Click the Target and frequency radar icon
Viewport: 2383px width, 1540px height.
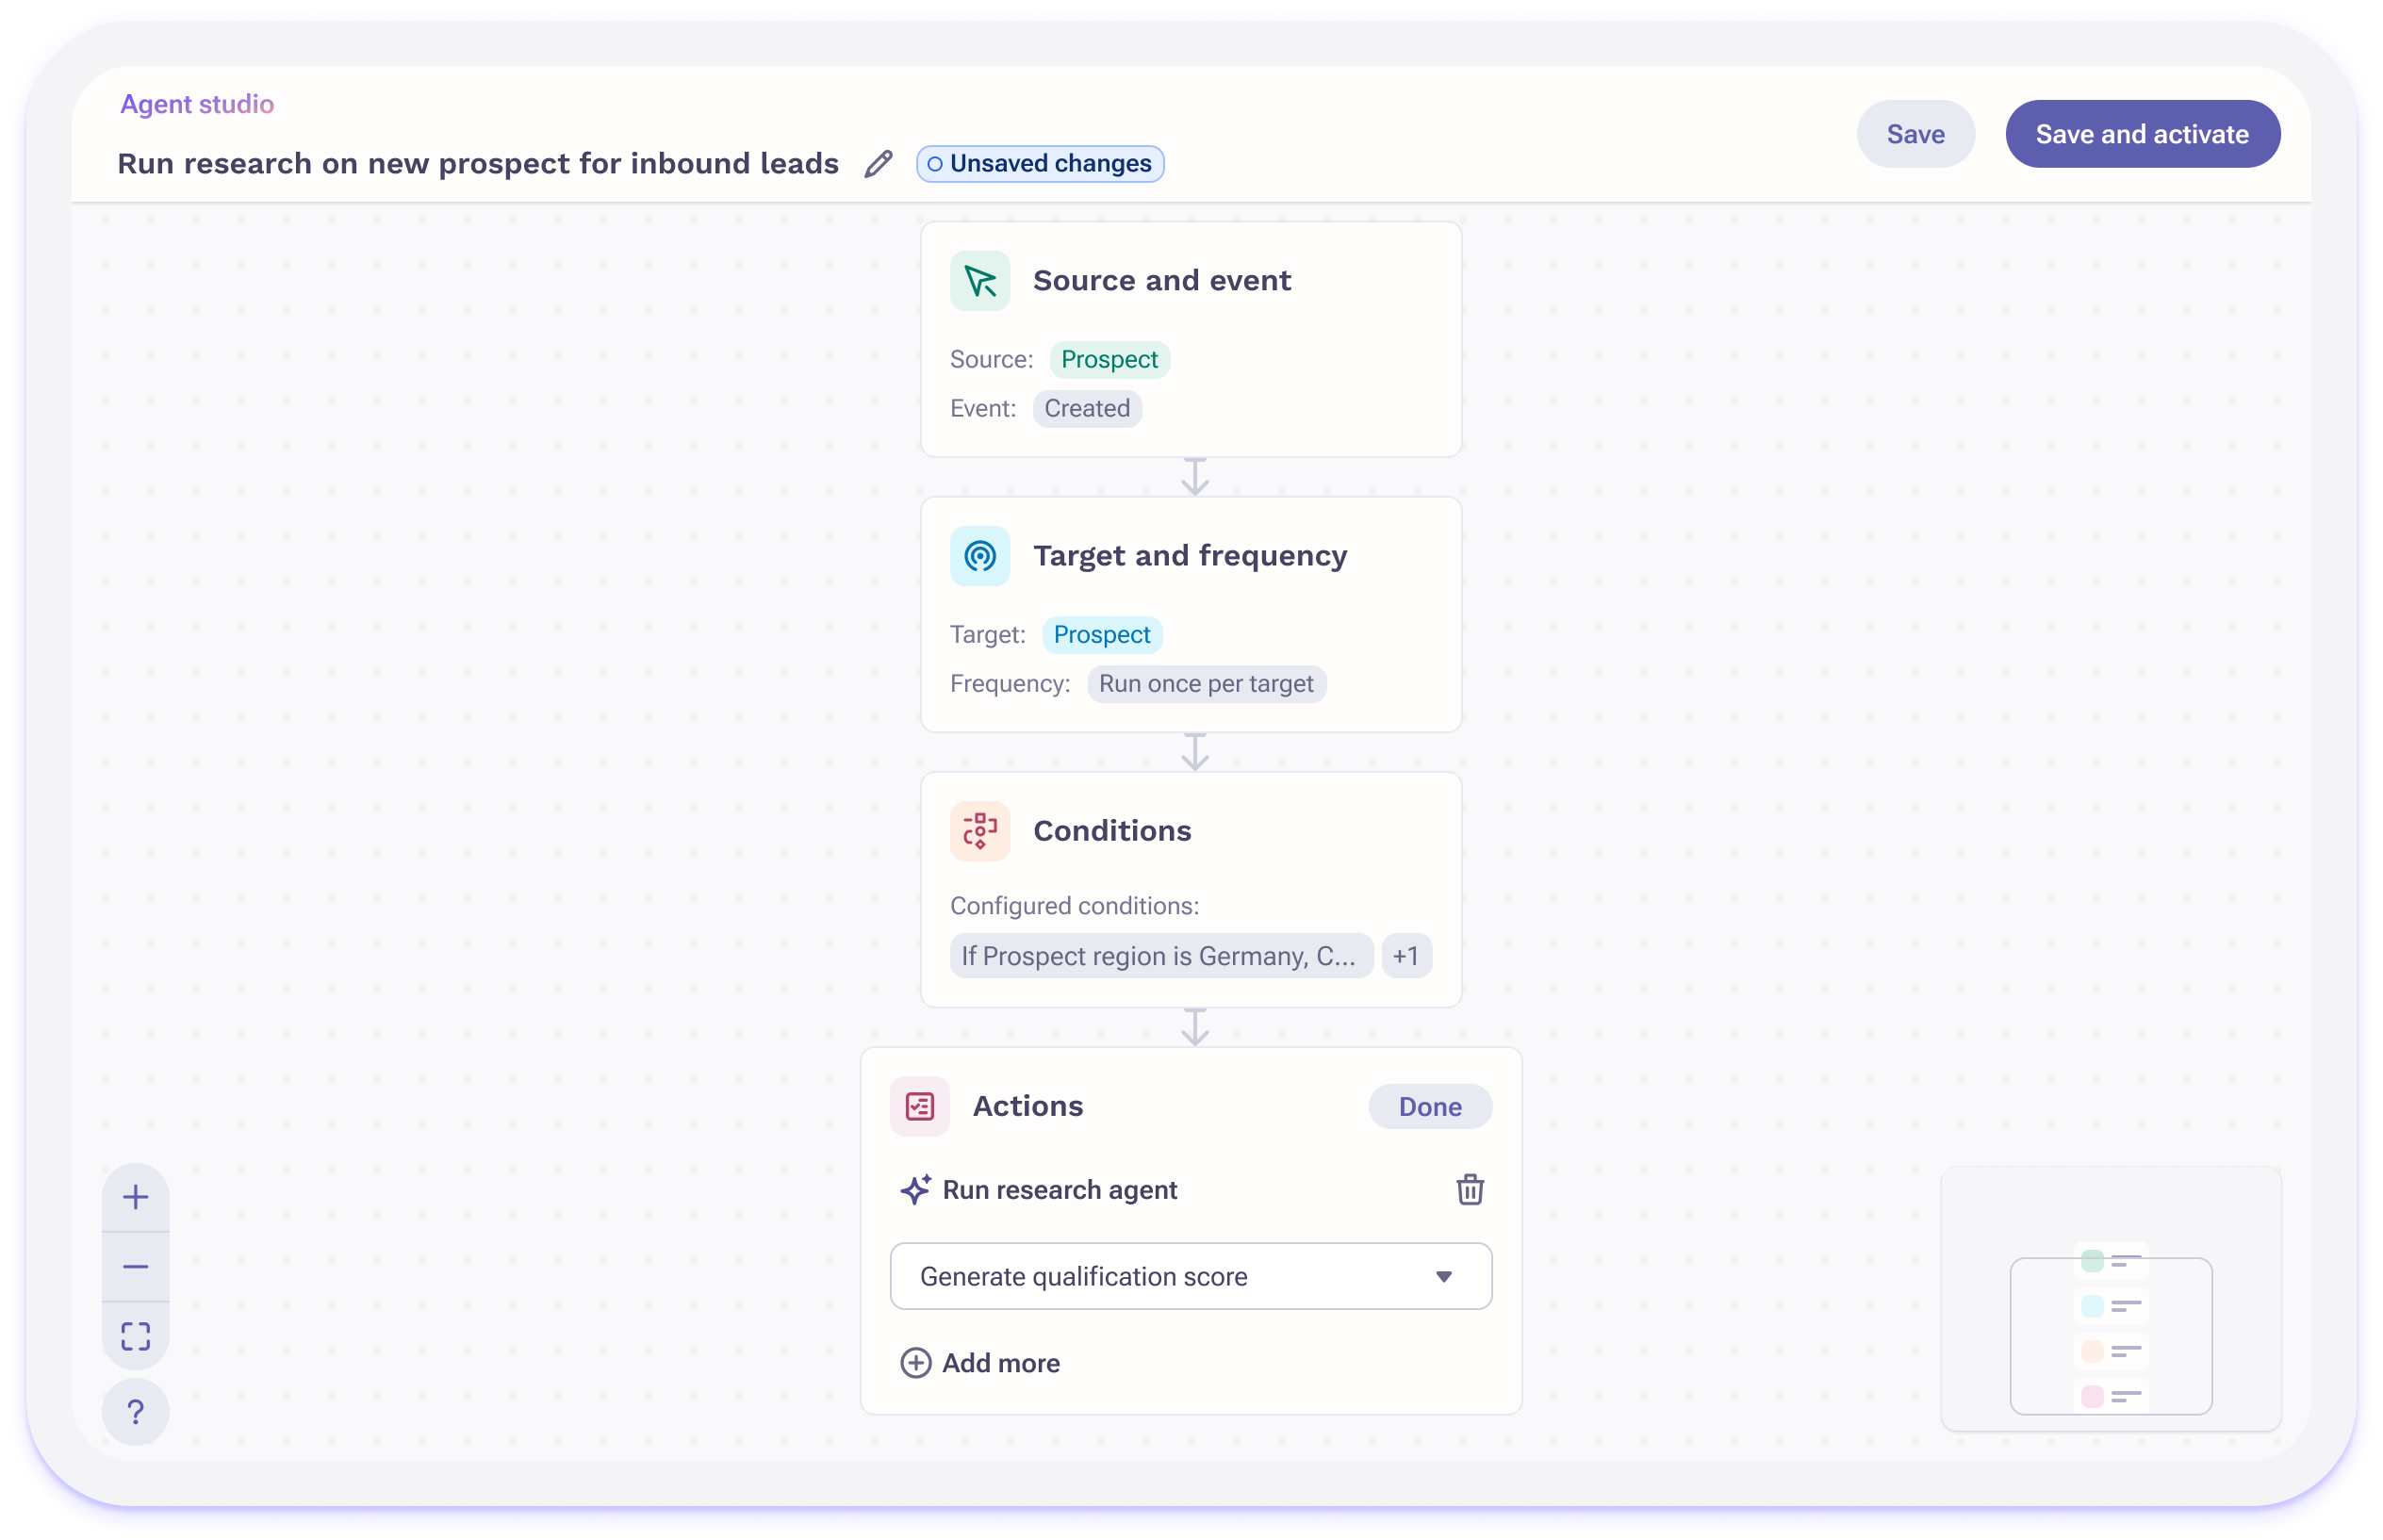point(979,556)
